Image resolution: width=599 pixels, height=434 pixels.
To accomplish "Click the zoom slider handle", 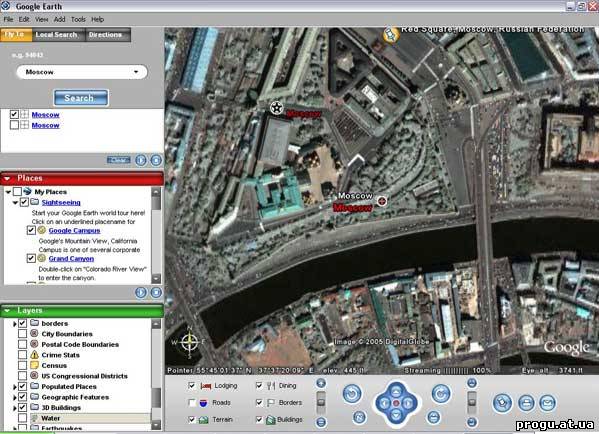I will click(x=321, y=402).
